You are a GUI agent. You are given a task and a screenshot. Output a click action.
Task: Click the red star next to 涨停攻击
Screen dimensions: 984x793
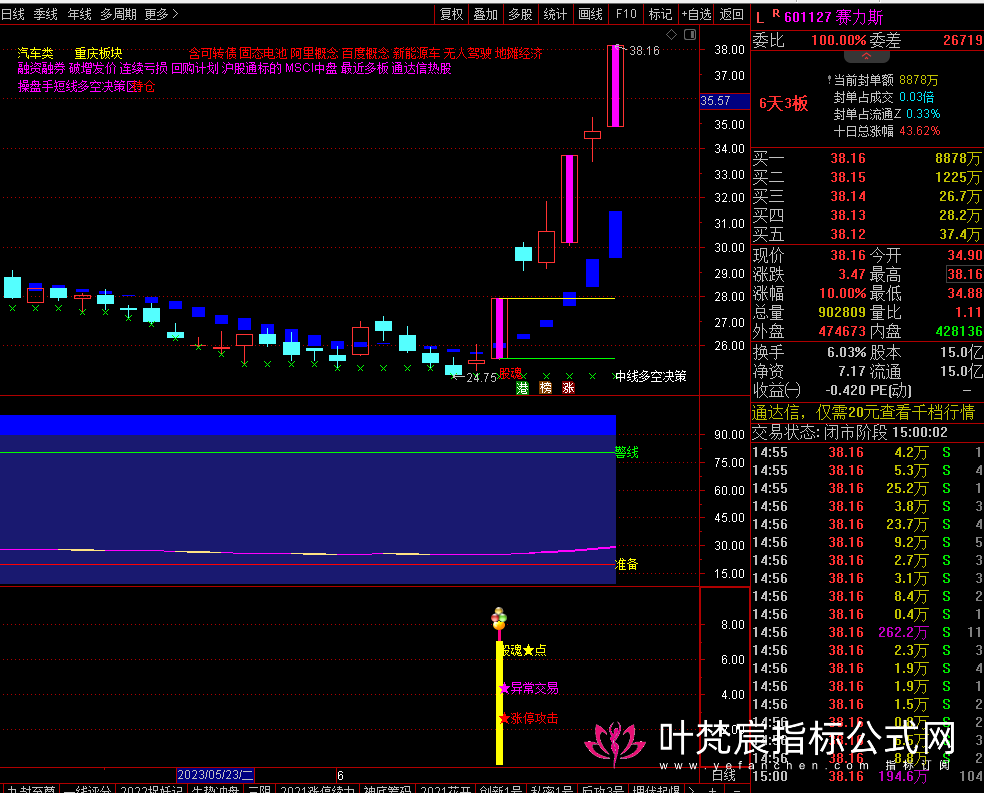point(504,718)
